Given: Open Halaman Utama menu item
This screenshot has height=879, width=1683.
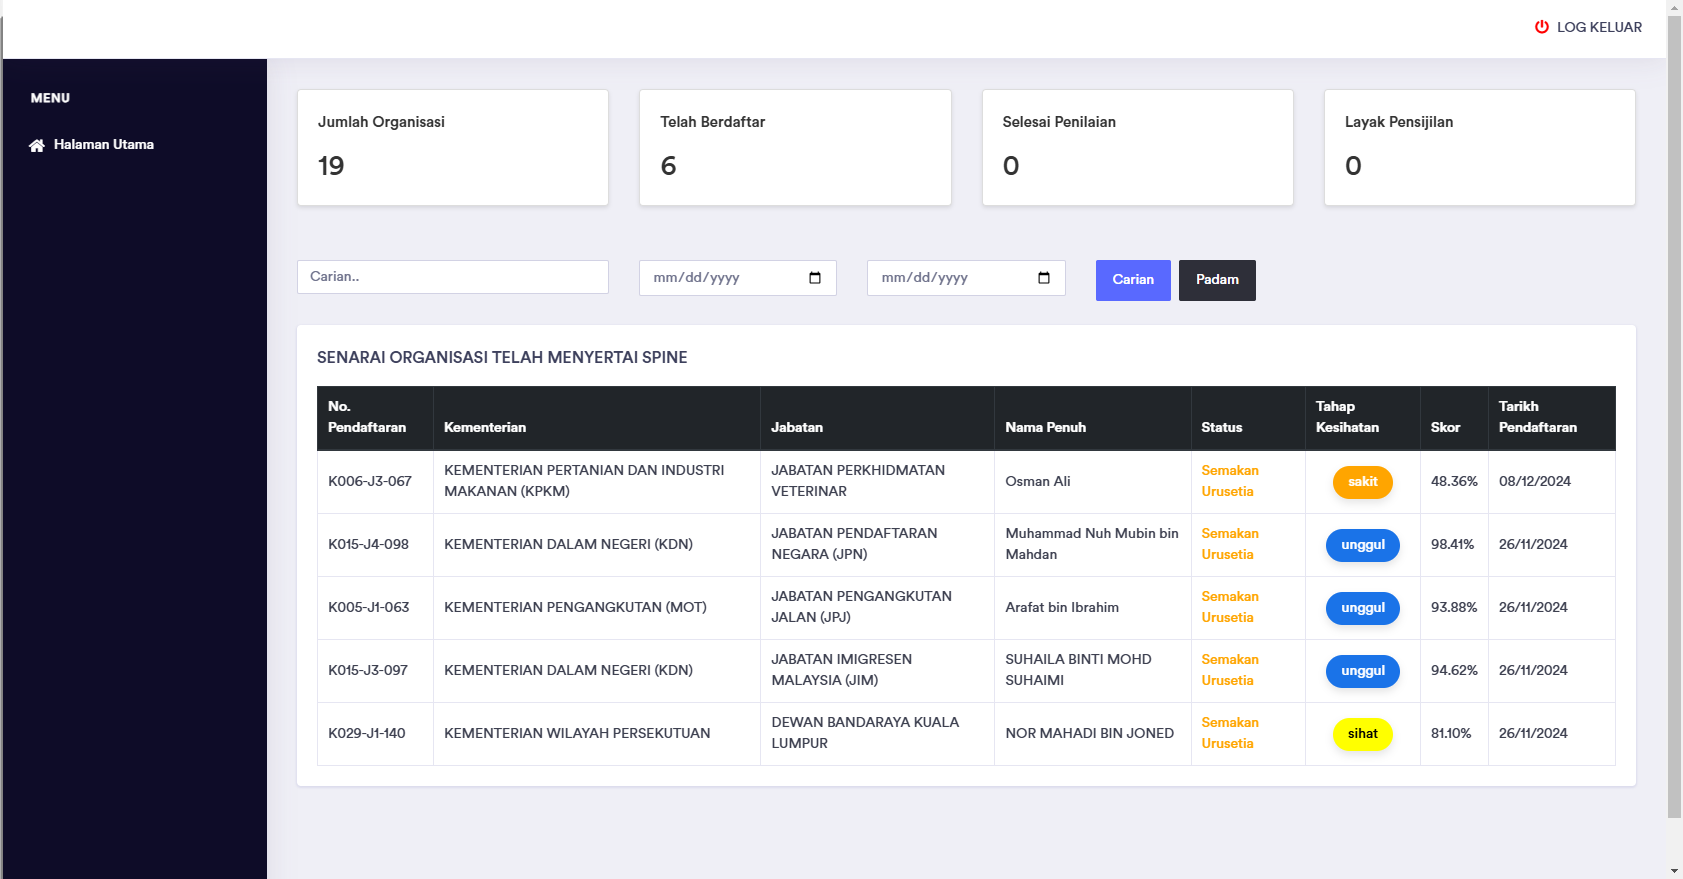Looking at the screenshot, I should pos(103,145).
